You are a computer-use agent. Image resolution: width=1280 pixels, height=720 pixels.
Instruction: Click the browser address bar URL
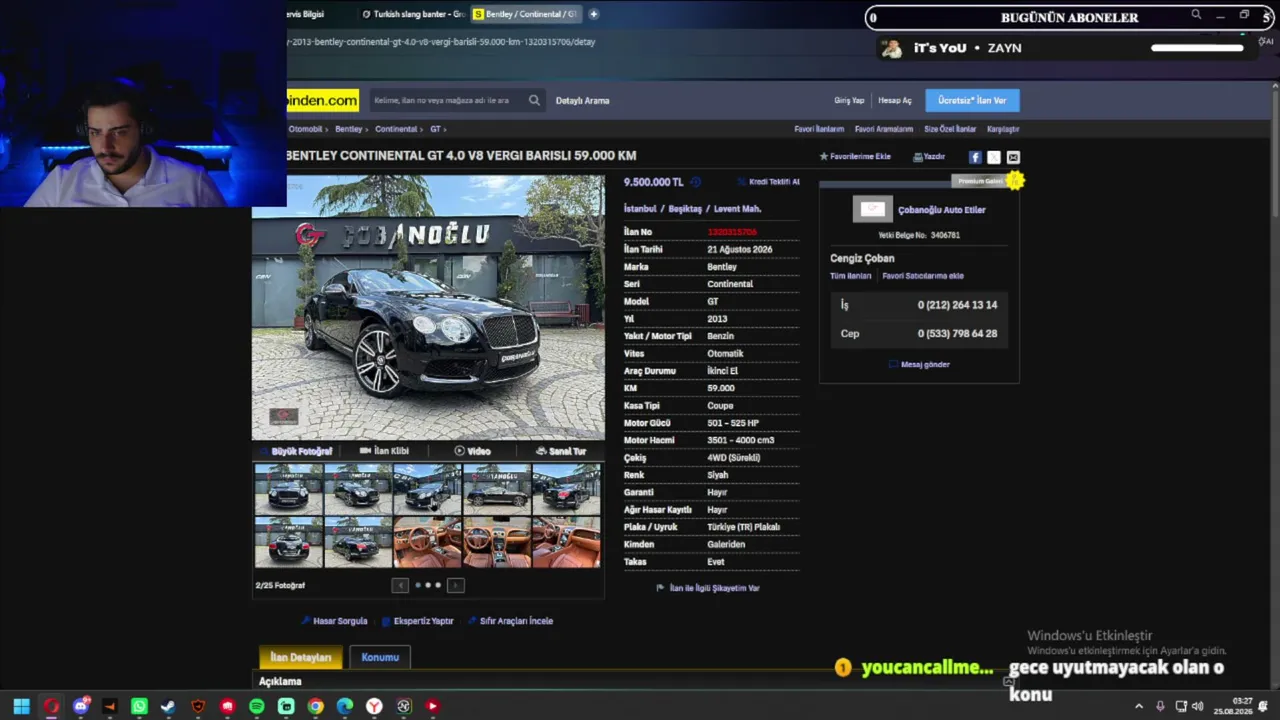441,42
